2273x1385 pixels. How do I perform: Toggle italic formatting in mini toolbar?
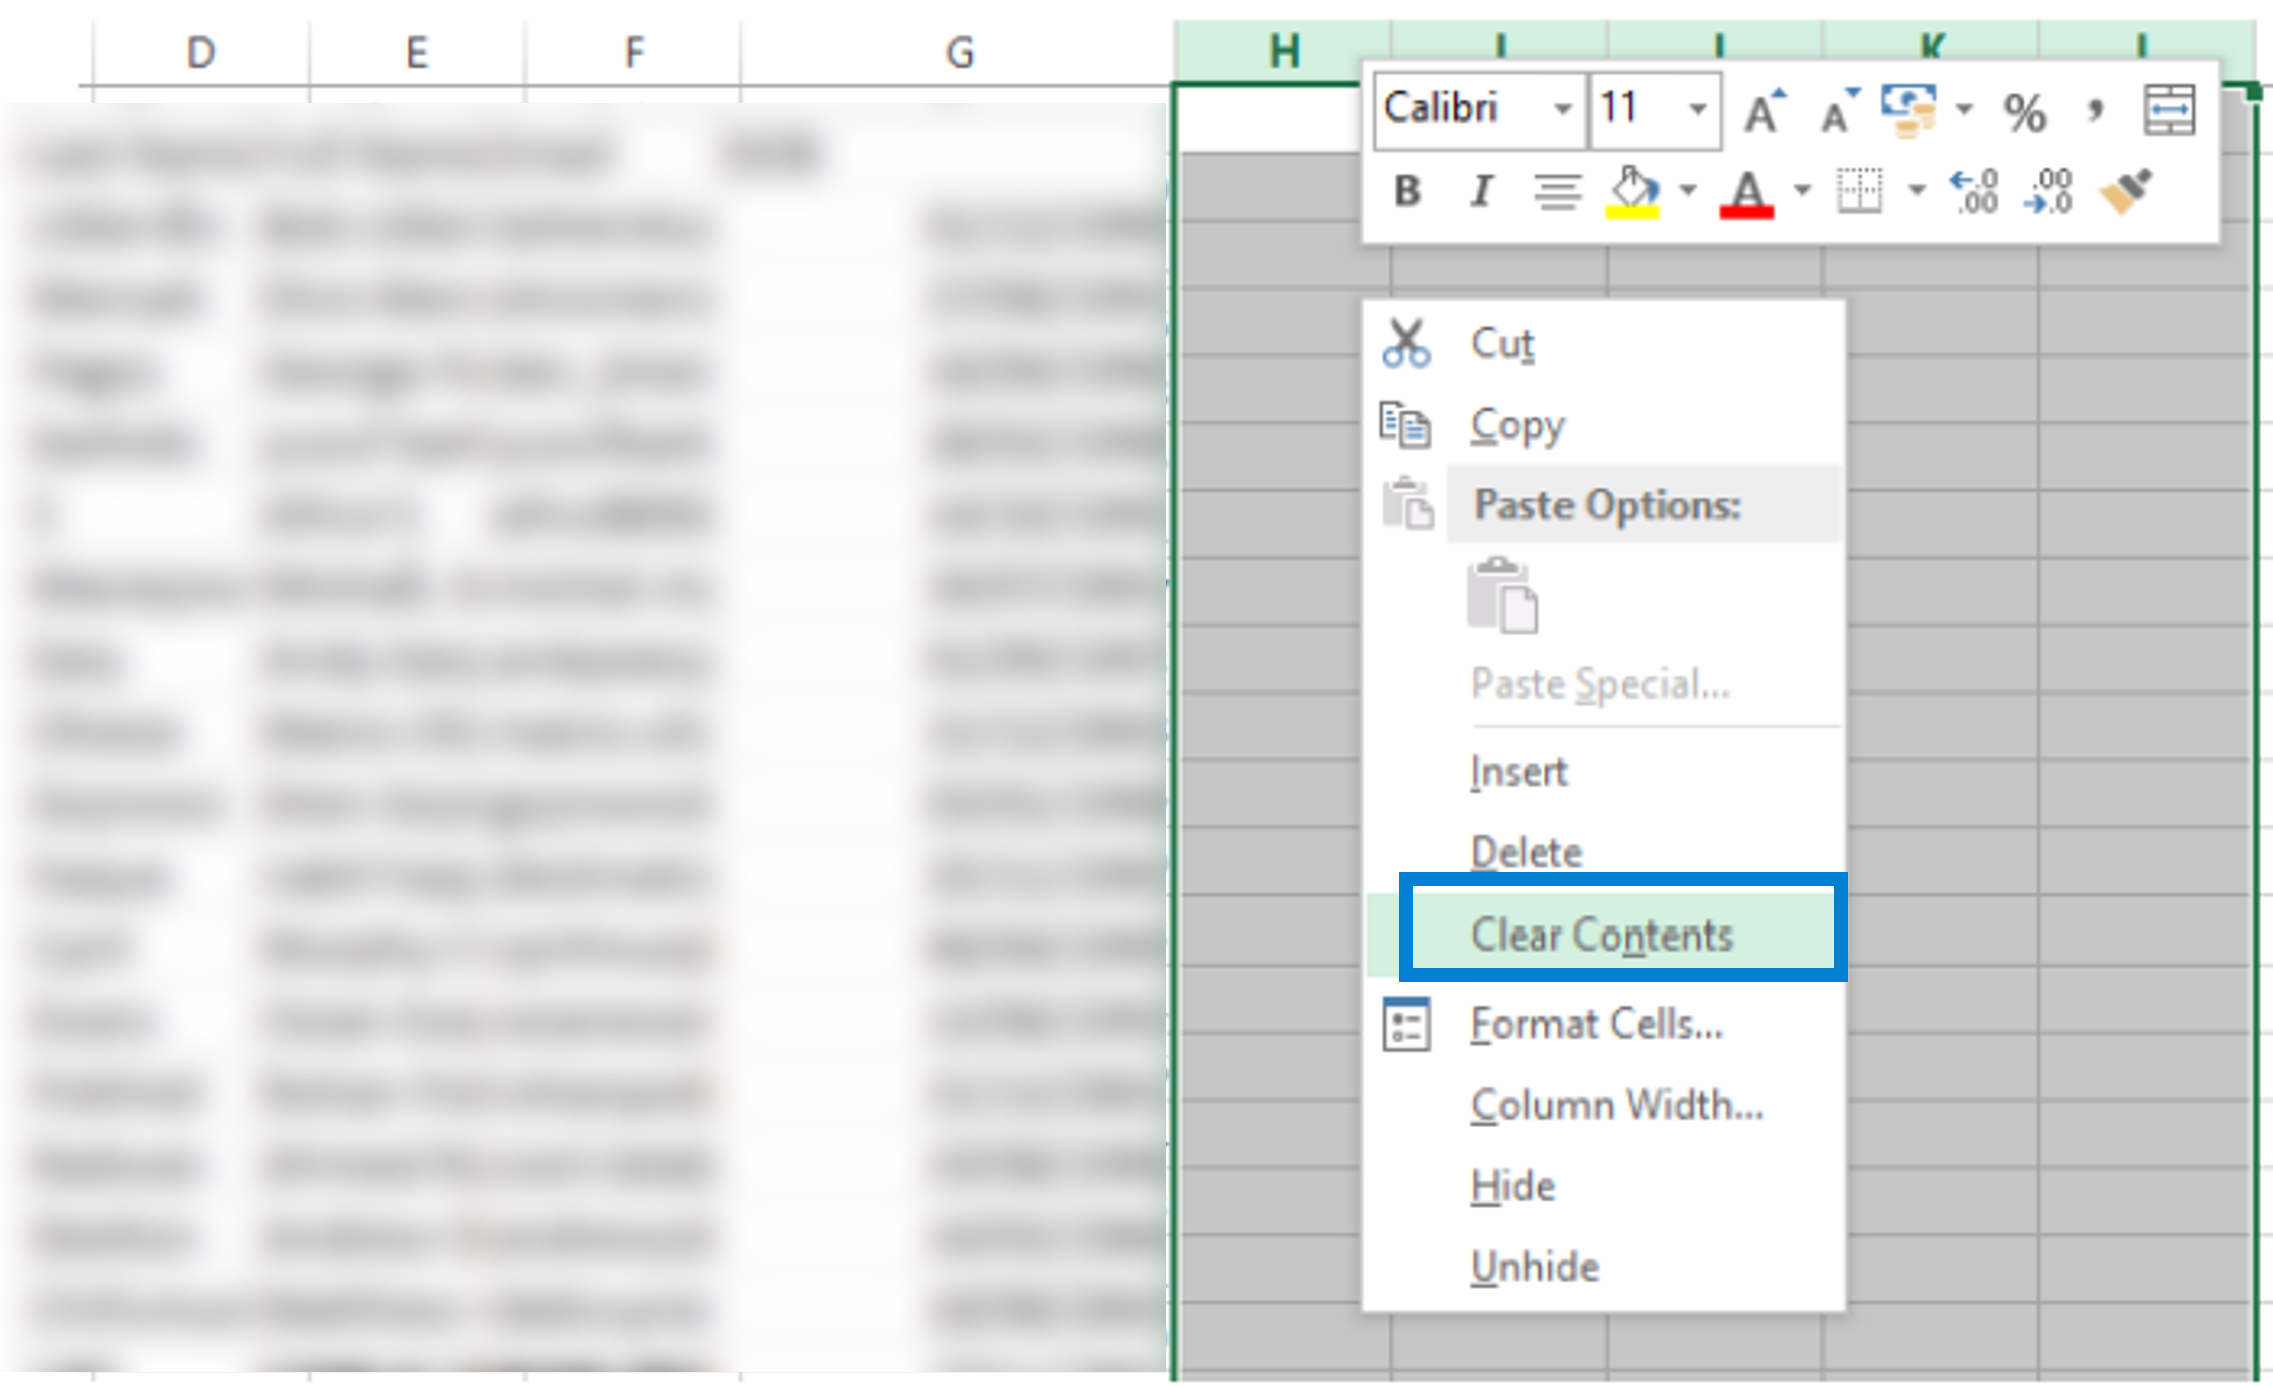(x=1481, y=190)
